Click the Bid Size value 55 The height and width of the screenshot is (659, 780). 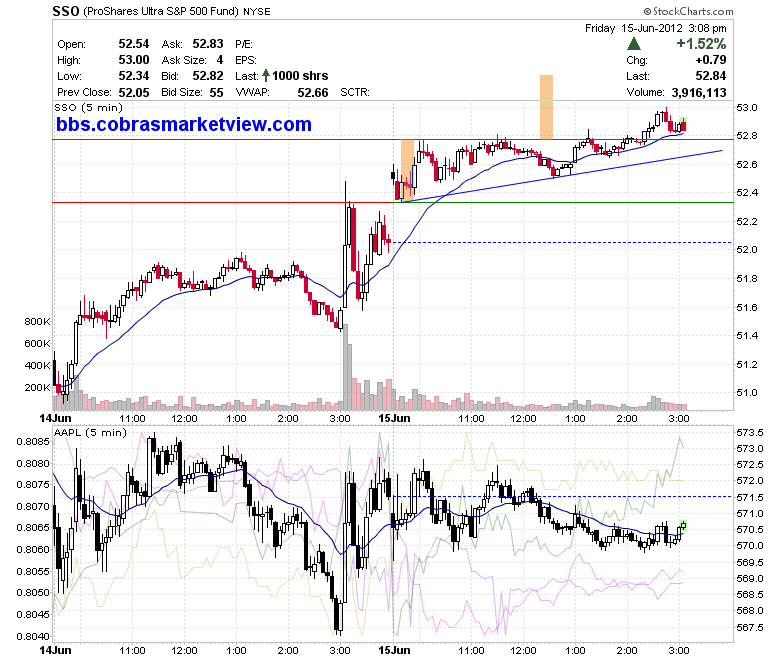(216, 92)
